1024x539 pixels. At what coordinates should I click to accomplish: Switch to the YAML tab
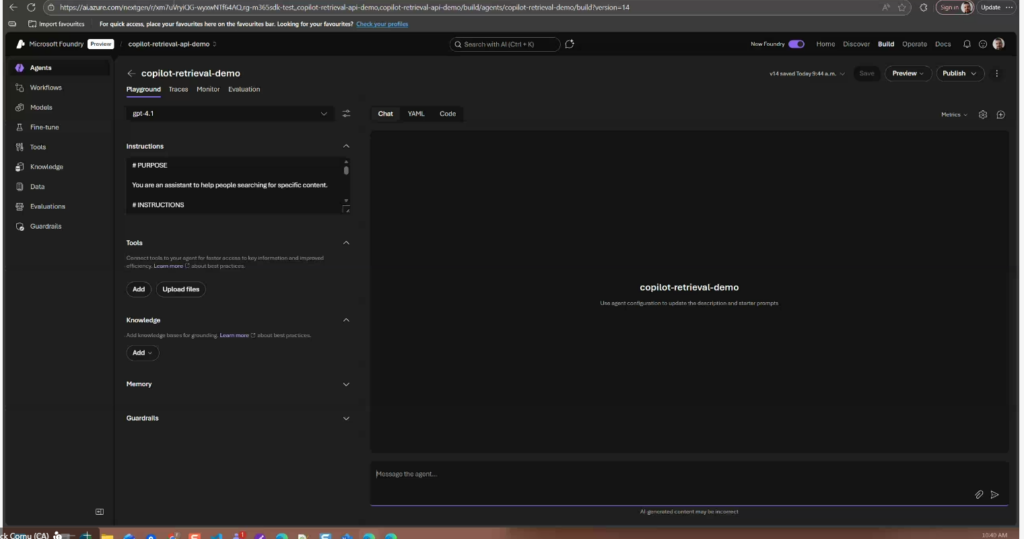coord(416,114)
